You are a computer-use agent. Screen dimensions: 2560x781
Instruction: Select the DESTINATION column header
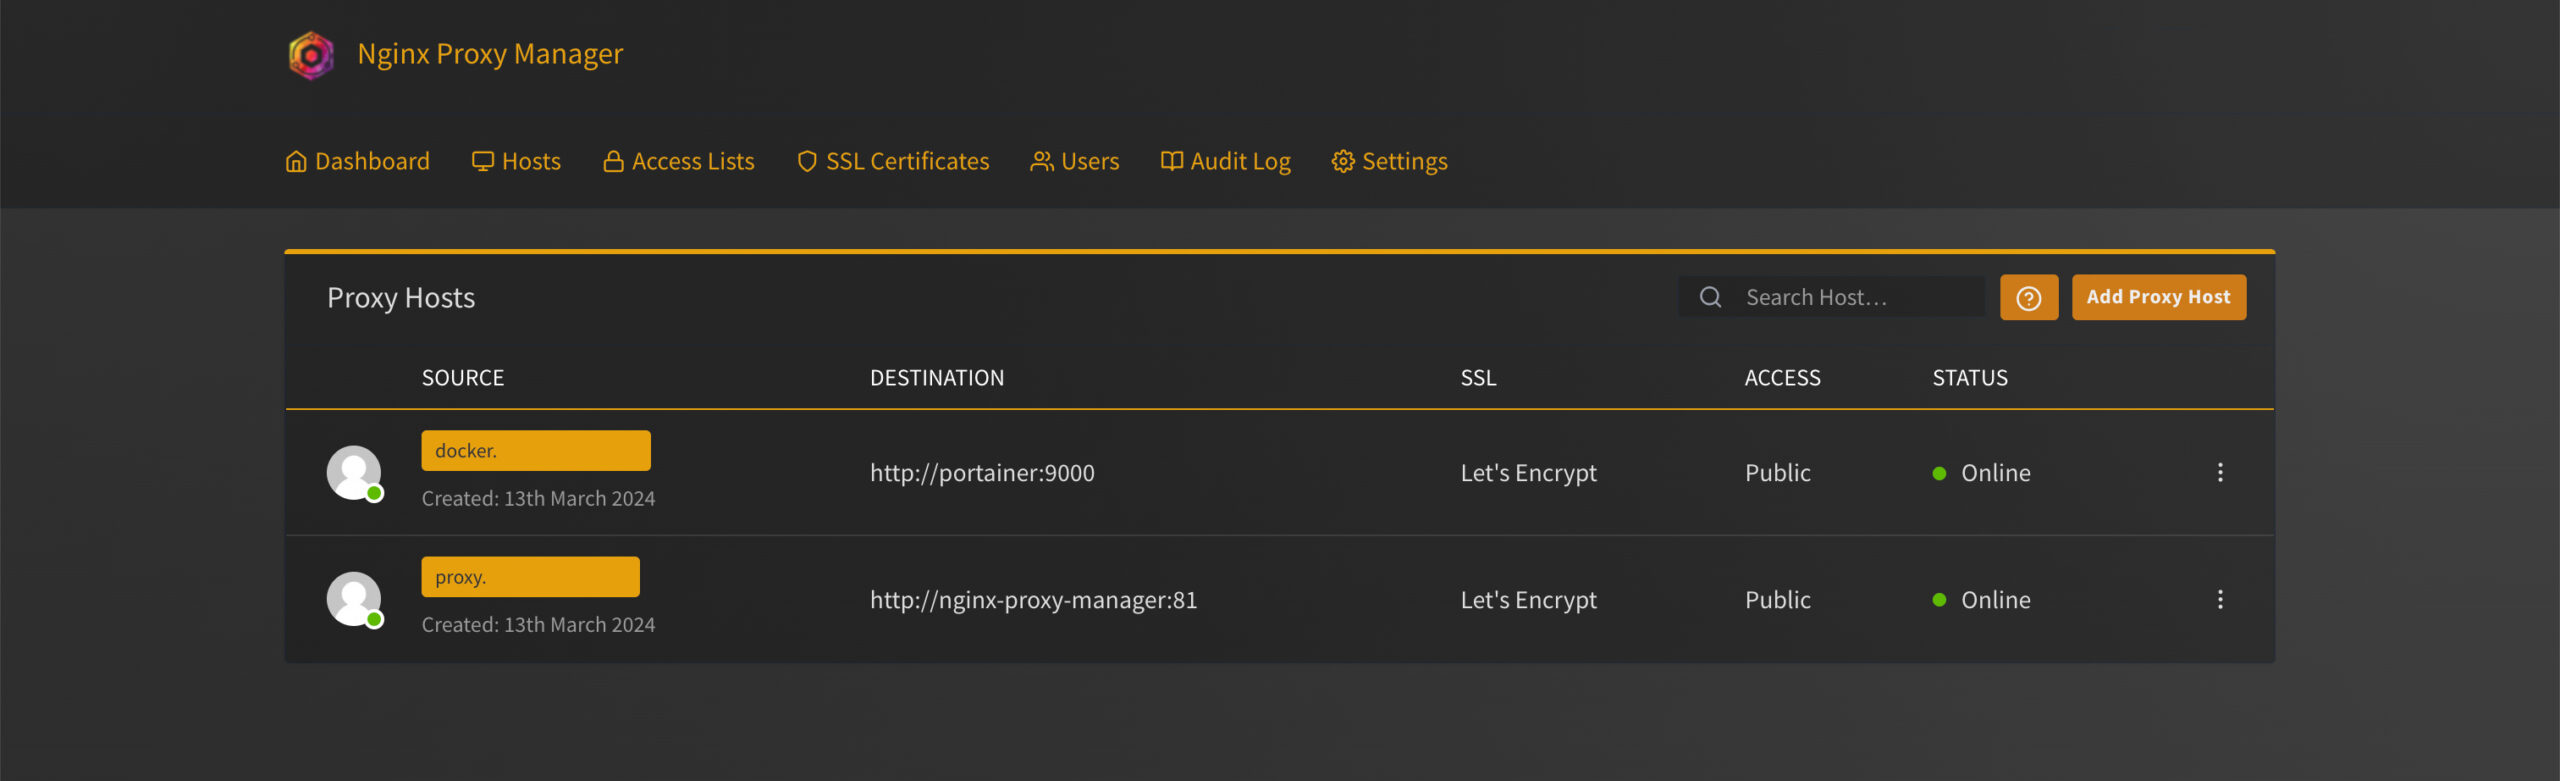click(937, 378)
